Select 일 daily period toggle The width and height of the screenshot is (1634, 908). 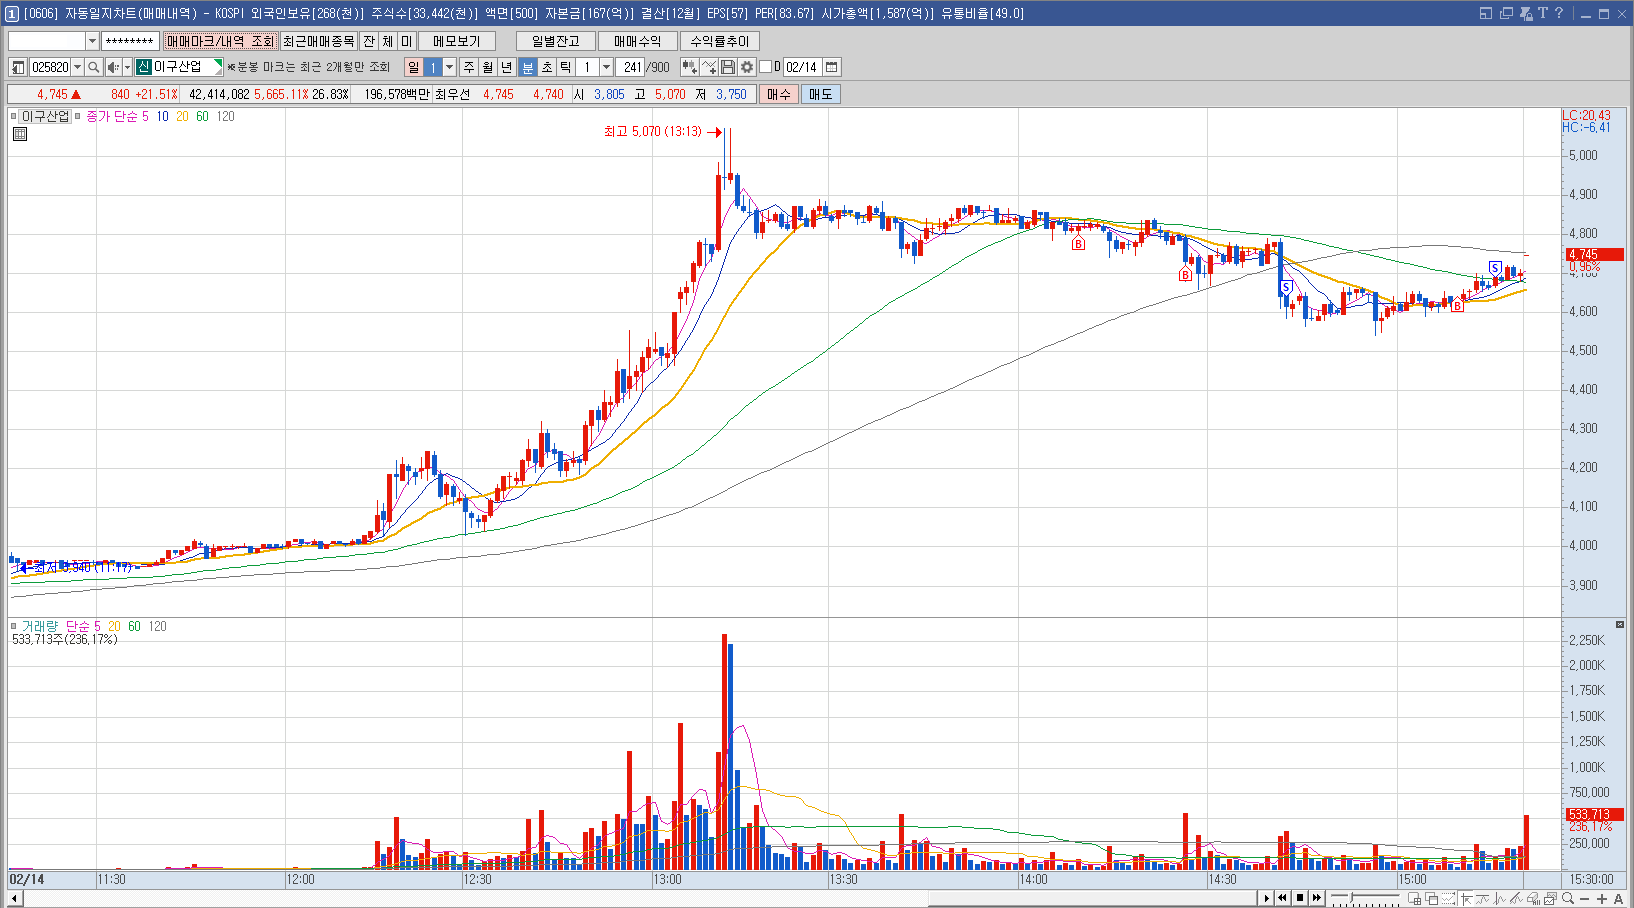click(414, 67)
